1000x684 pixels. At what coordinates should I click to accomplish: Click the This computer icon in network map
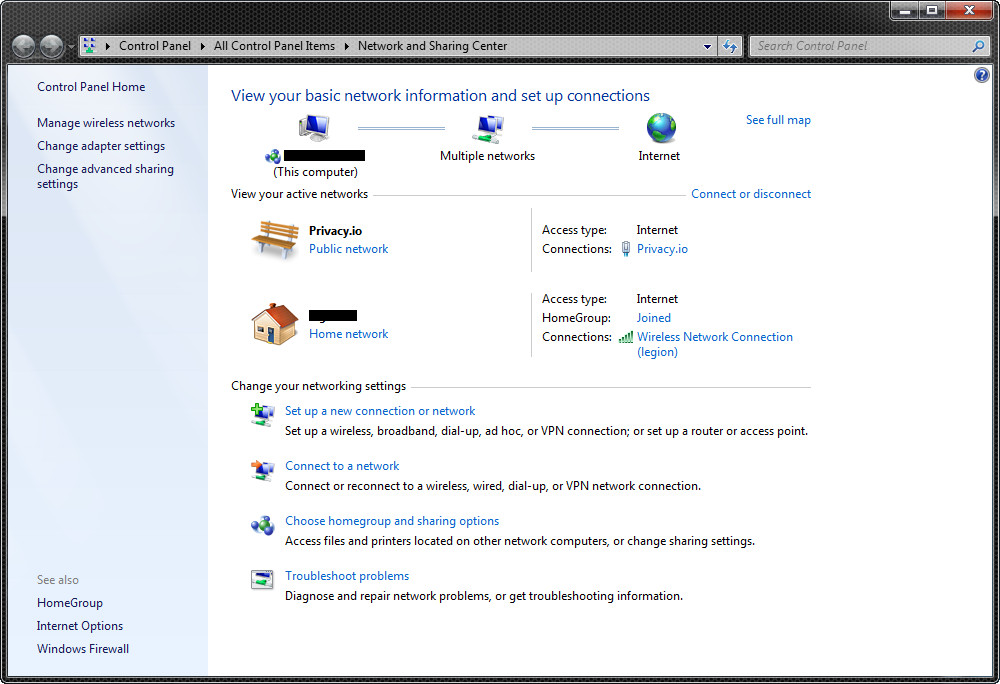[314, 128]
